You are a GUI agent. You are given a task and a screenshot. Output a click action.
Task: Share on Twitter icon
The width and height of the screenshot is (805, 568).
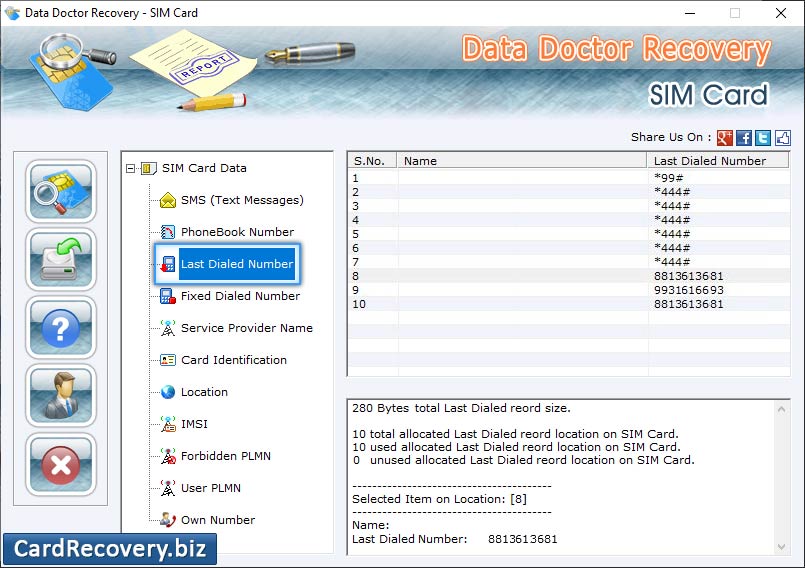[x=763, y=138]
